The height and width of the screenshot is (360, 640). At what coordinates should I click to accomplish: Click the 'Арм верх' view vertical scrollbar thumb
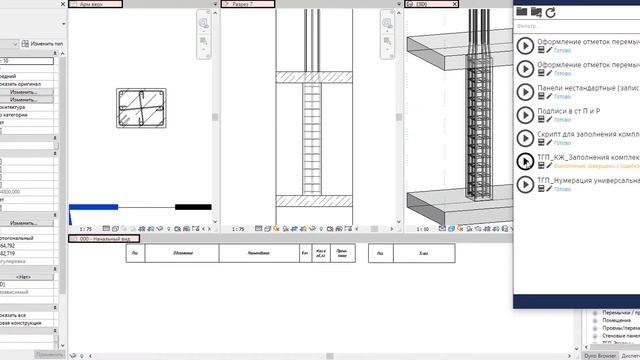pyautogui.click(x=215, y=117)
